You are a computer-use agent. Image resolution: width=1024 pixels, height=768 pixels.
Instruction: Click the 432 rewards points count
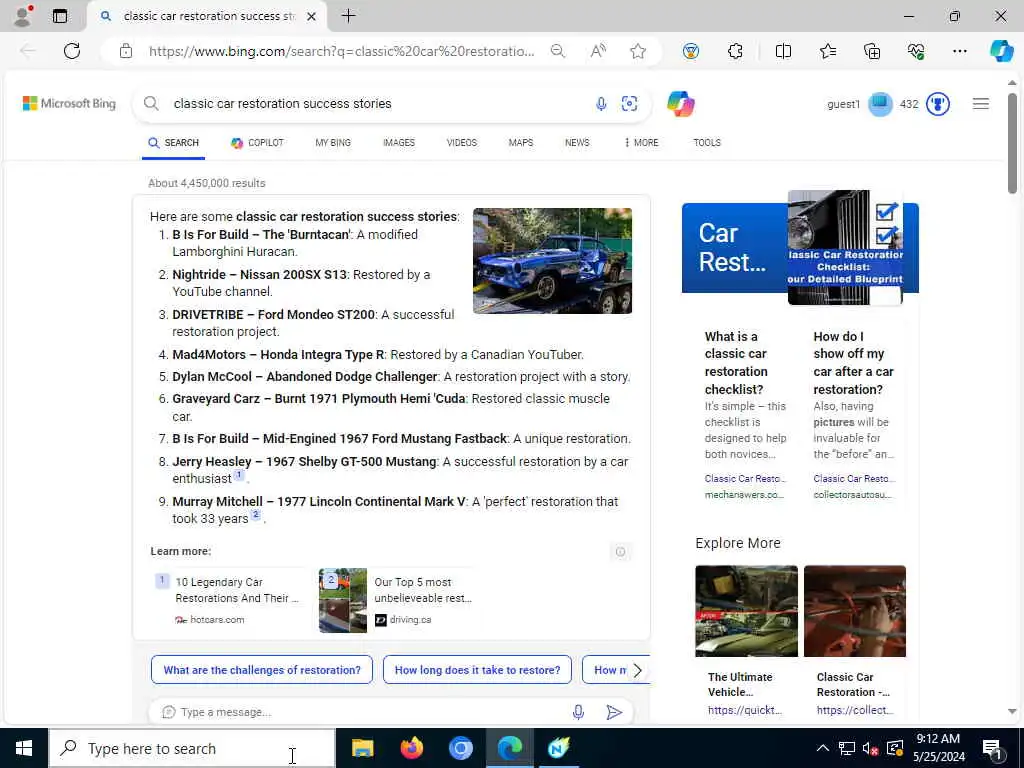pos(909,104)
